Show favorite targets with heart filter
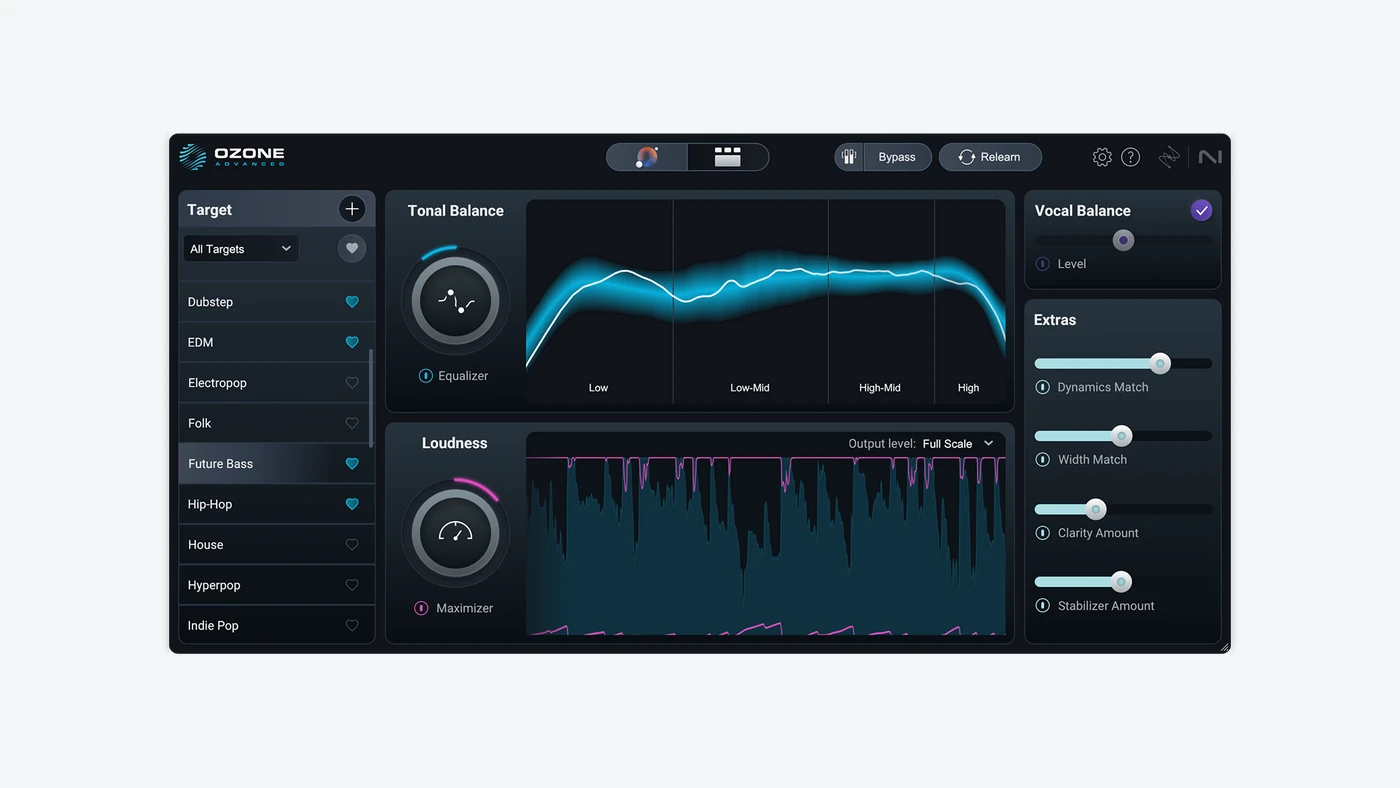The image size is (1400, 788). [351, 249]
